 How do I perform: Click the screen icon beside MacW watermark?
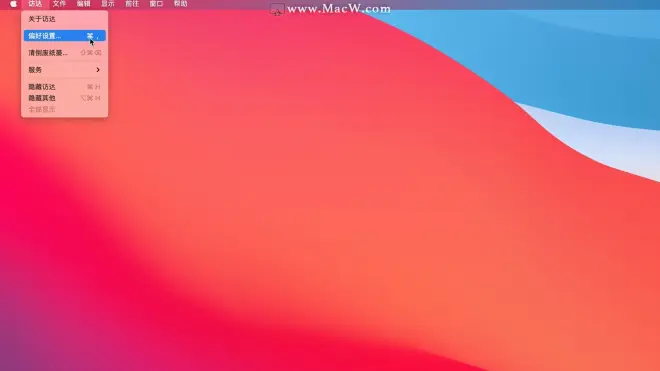277,9
